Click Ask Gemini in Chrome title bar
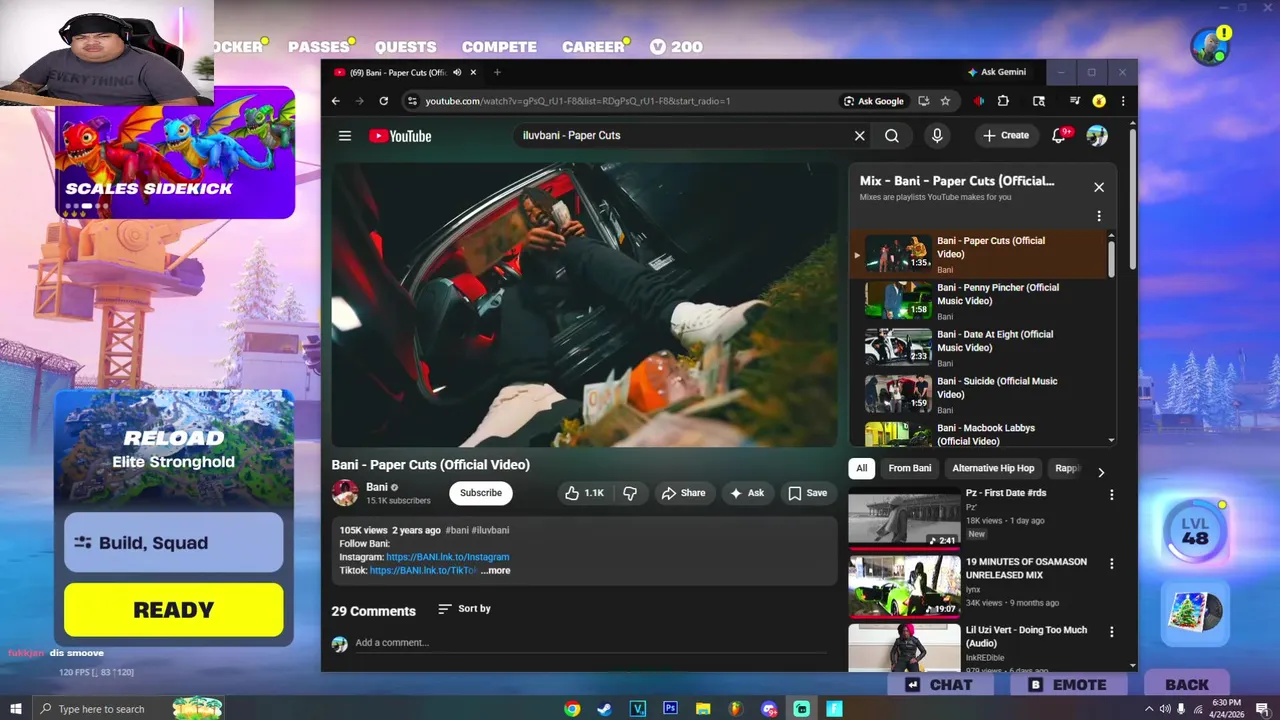The width and height of the screenshot is (1280, 720). click(997, 72)
